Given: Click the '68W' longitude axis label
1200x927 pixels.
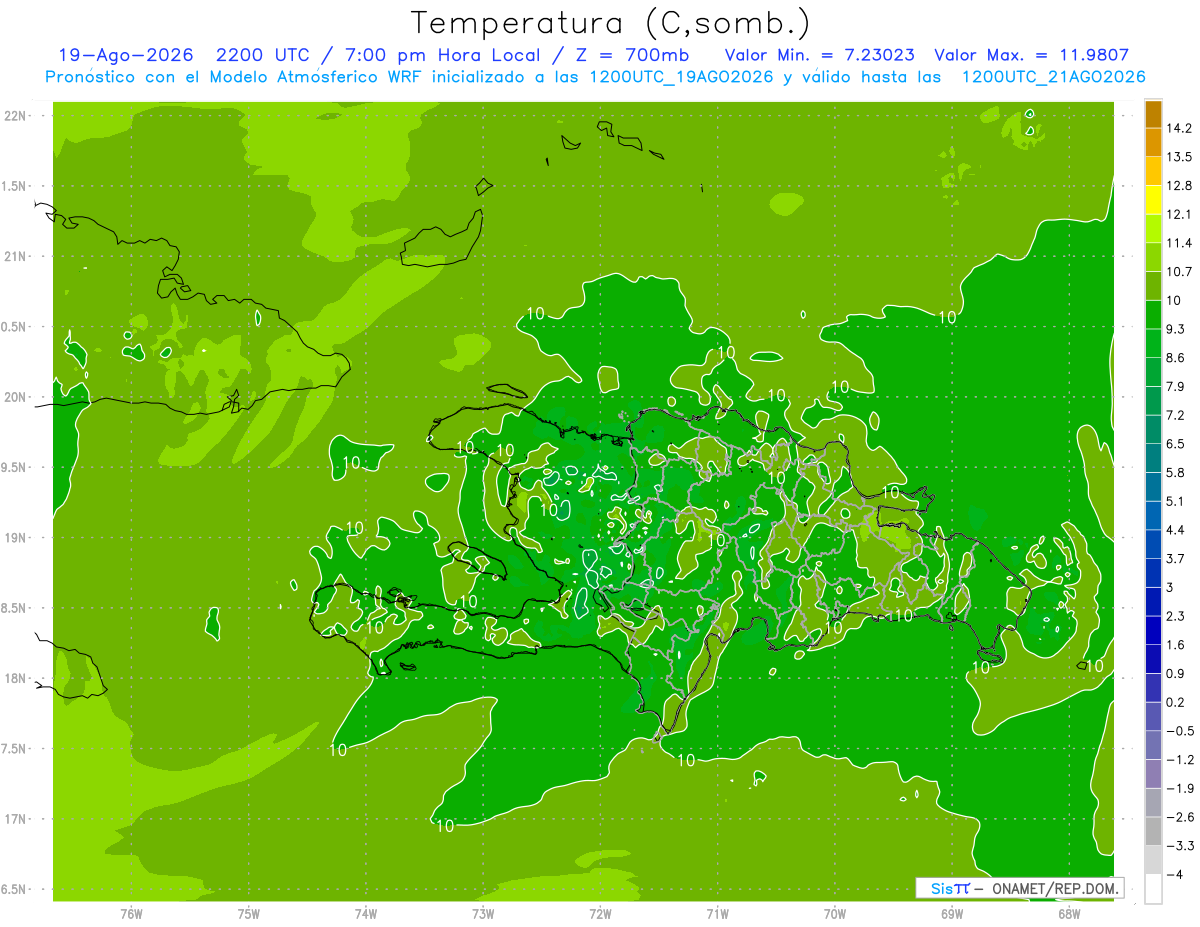Looking at the screenshot, I should point(1069,914).
